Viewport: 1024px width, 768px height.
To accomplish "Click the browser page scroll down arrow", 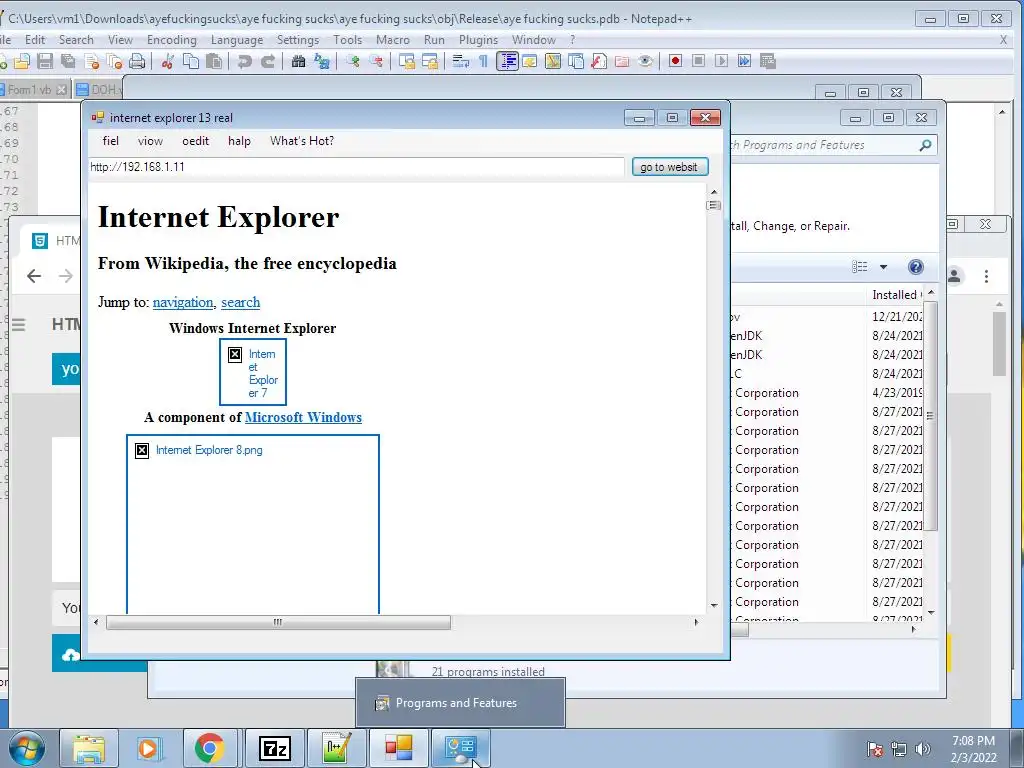I will click(714, 605).
